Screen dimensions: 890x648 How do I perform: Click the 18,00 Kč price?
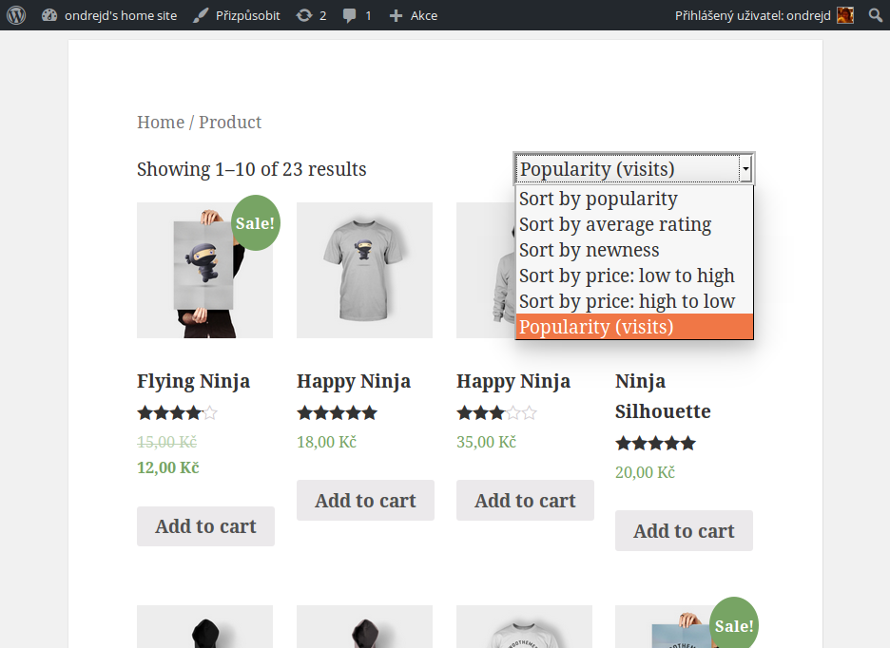327,442
